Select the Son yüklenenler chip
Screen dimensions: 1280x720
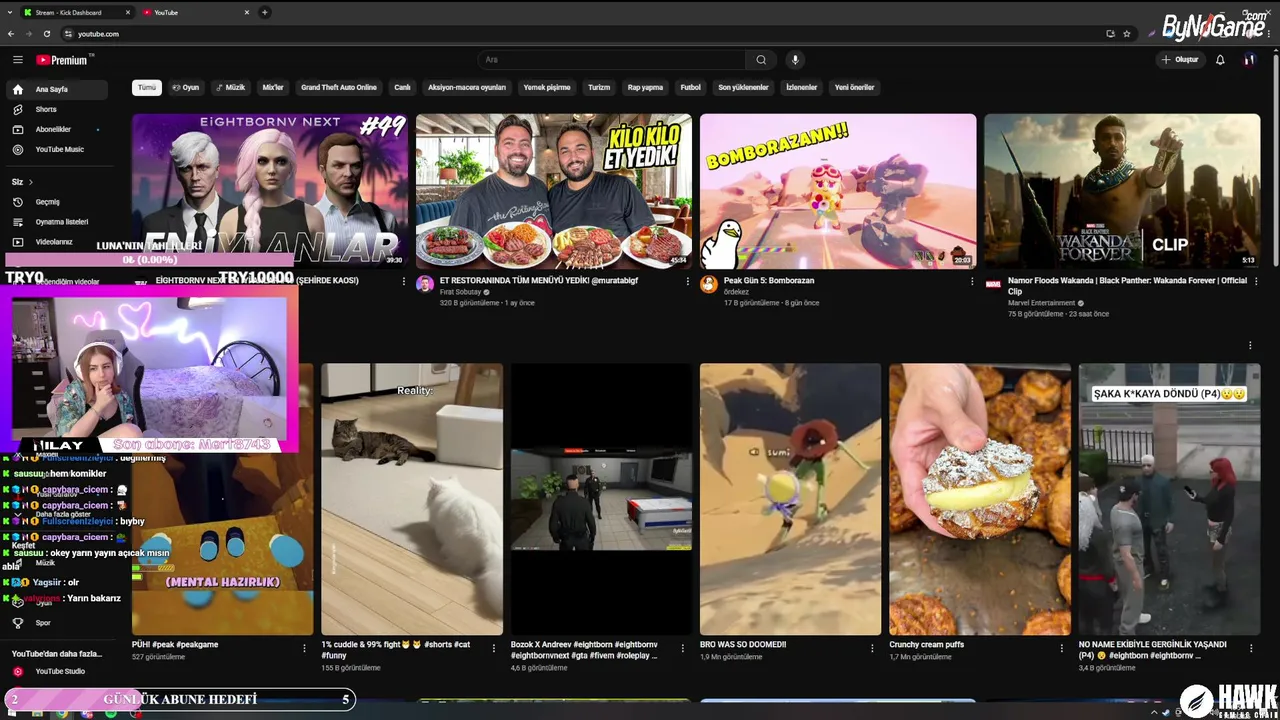[x=743, y=88]
